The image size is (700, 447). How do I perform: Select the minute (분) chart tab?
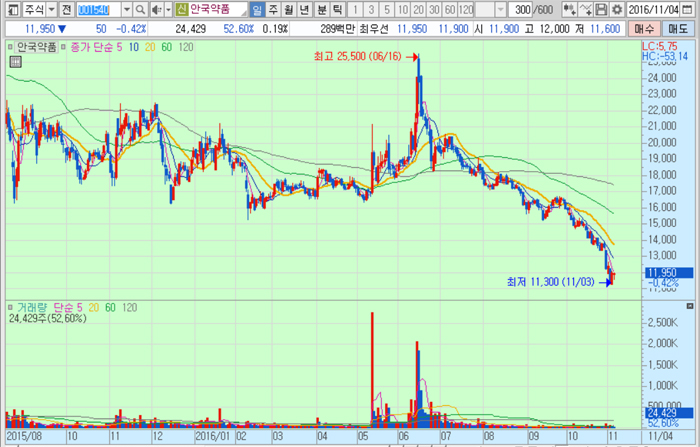(x=322, y=9)
